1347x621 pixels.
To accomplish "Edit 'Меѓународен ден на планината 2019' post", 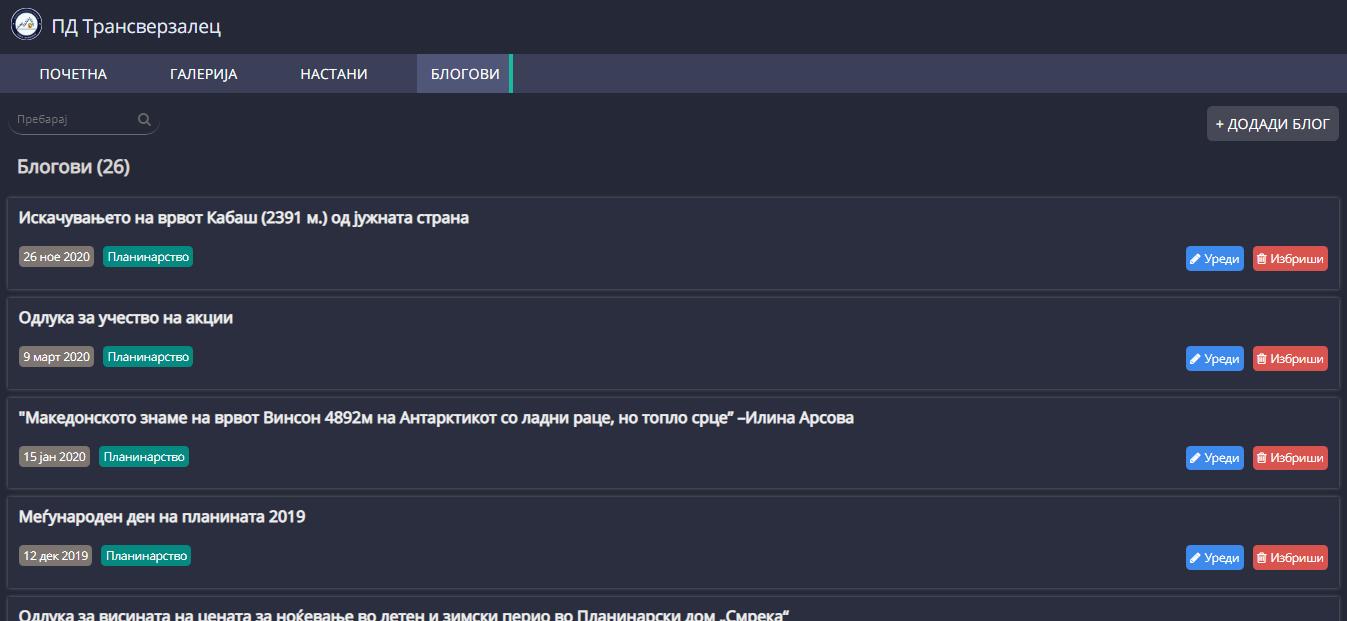I will tap(1214, 558).
